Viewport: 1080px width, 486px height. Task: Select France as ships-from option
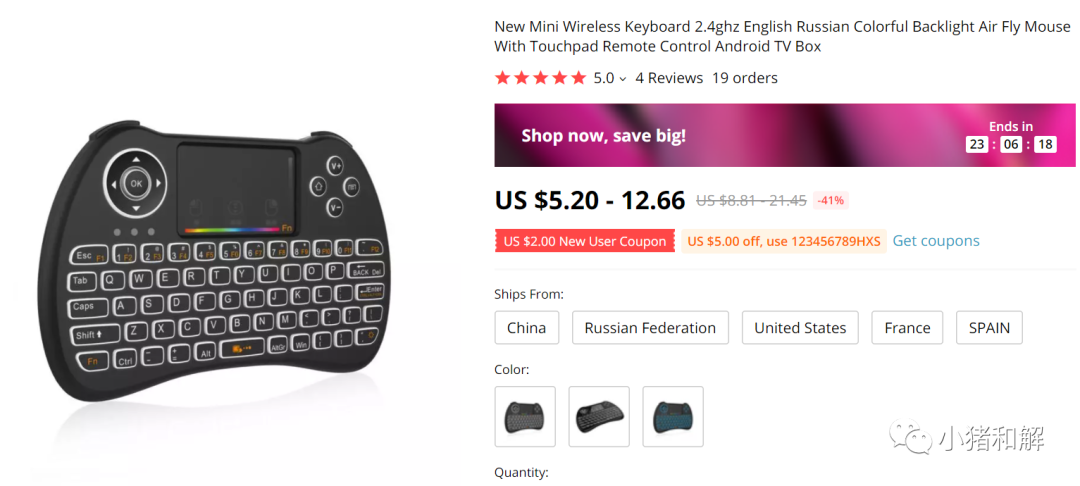(907, 328)
